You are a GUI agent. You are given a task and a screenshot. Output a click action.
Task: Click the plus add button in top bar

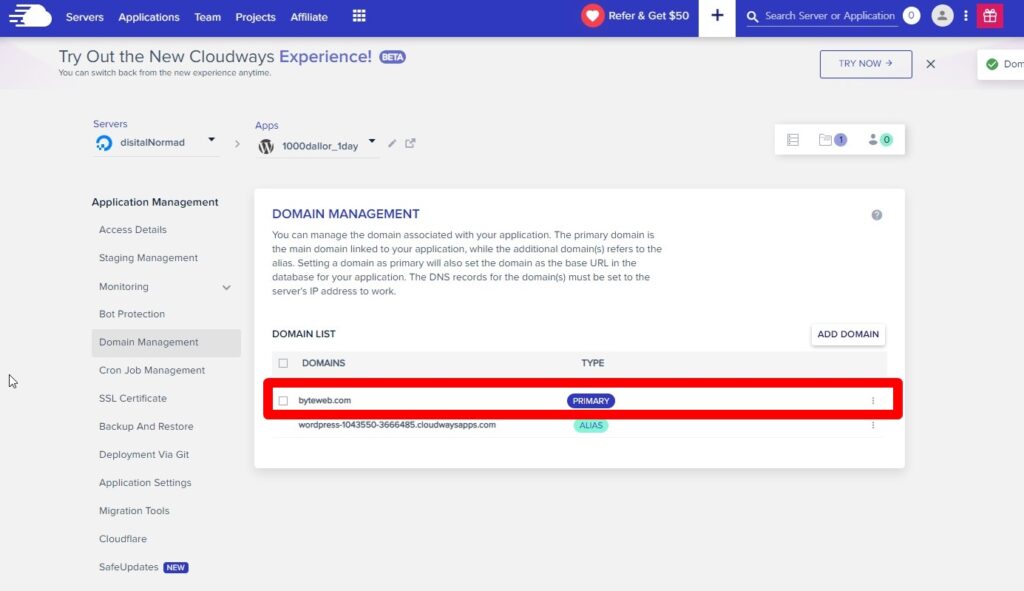click(717, 16)
